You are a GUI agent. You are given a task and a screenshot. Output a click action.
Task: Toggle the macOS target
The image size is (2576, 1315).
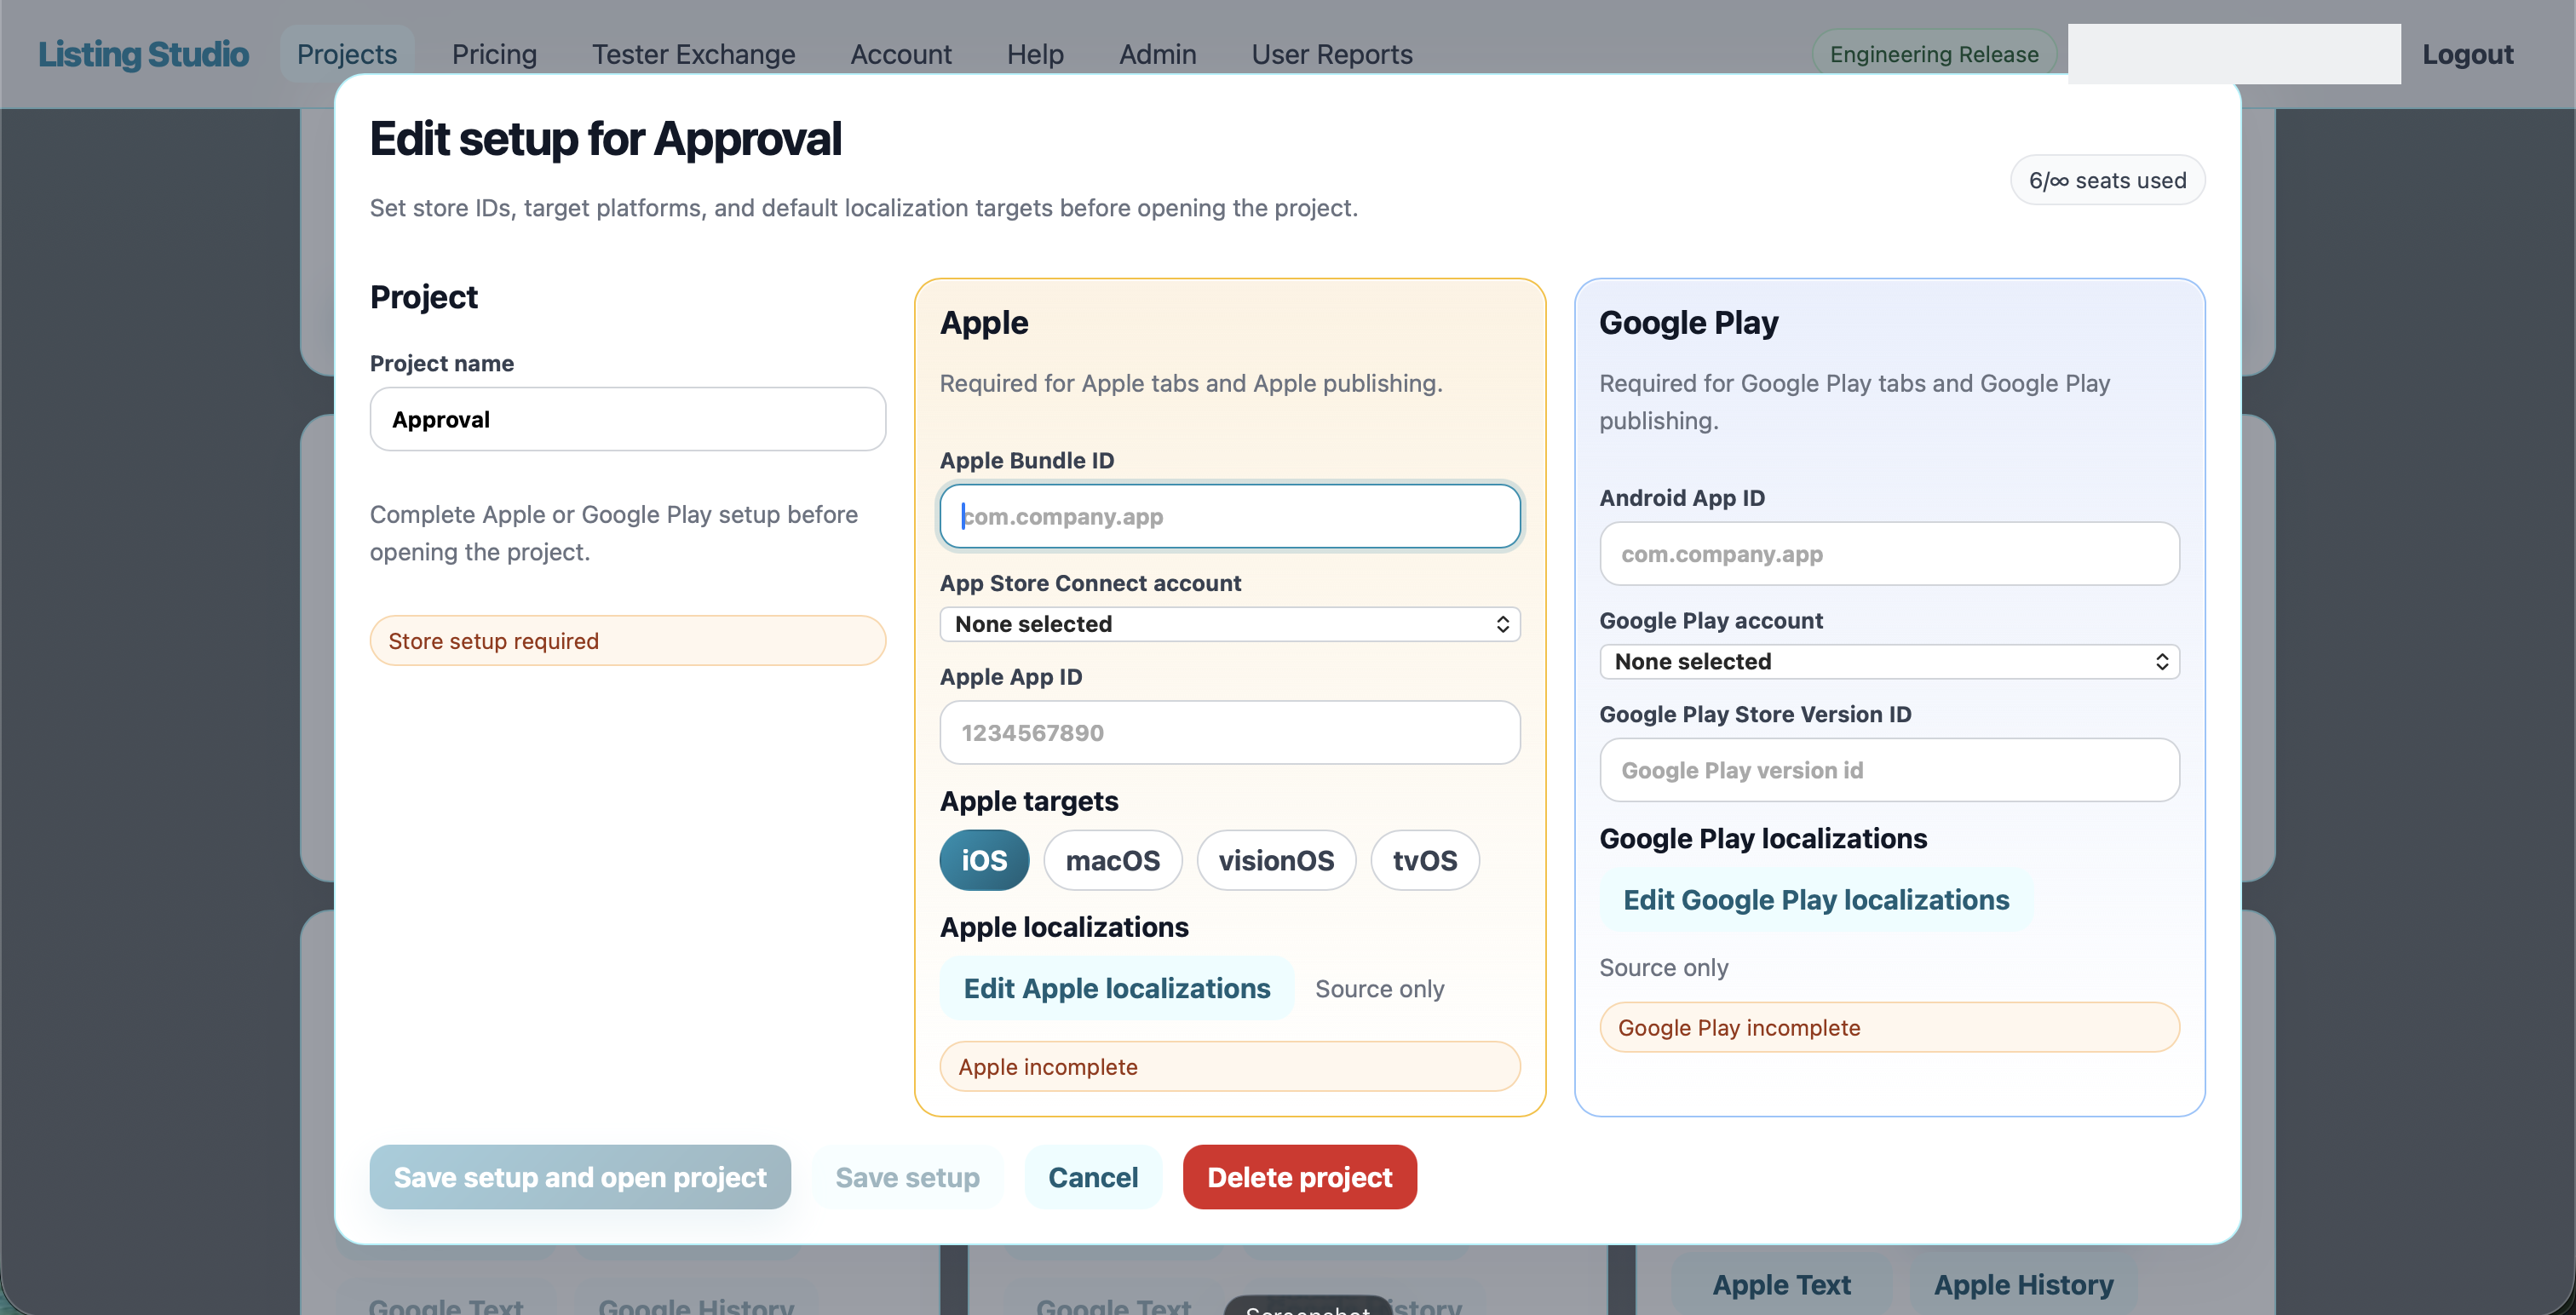point(1112,860)
